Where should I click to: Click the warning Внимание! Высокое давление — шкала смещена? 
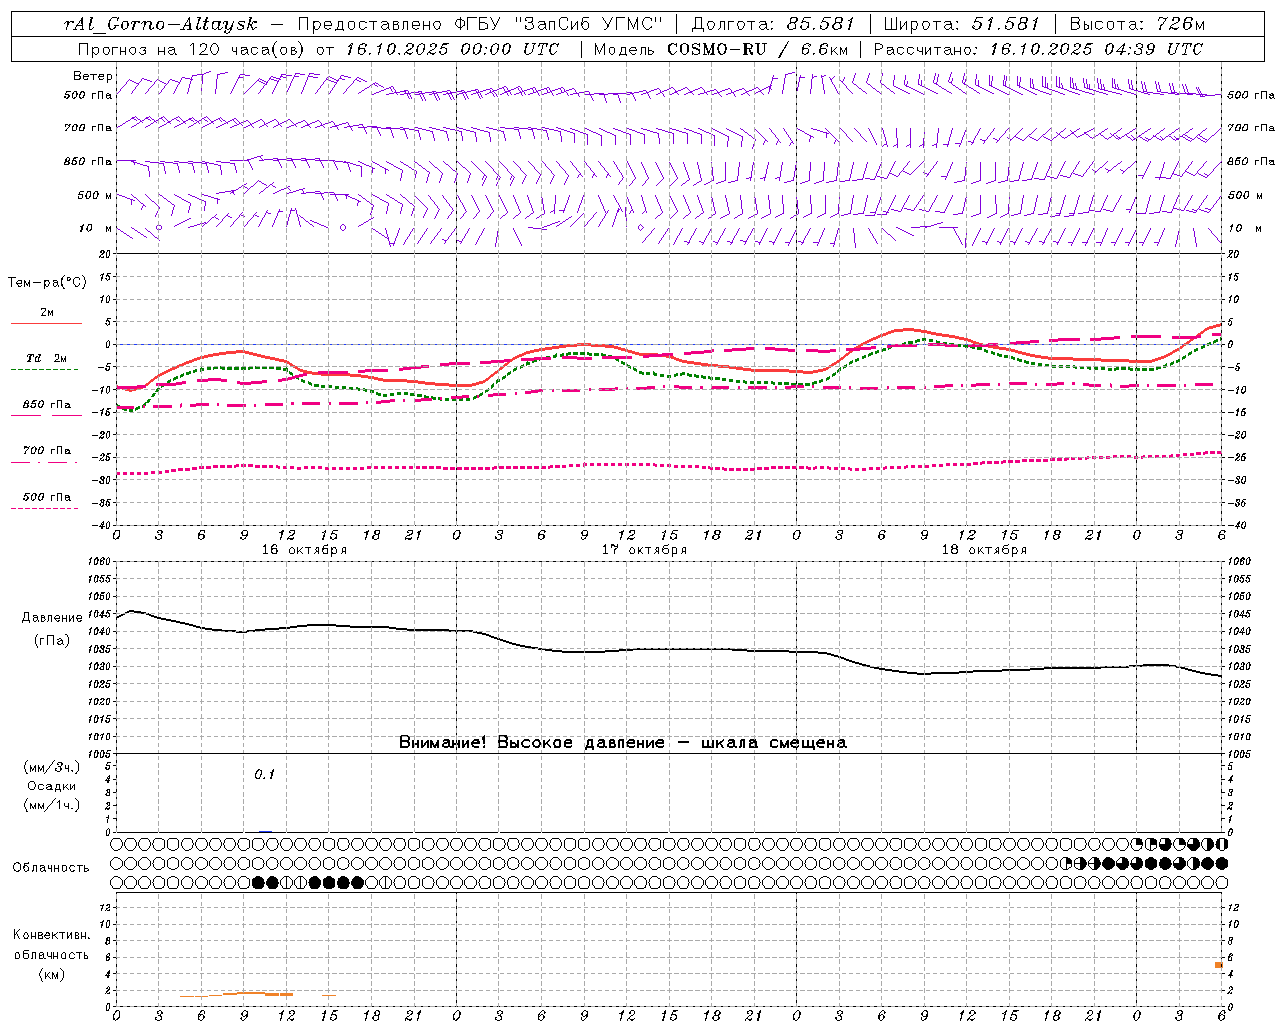coord(623,743)
